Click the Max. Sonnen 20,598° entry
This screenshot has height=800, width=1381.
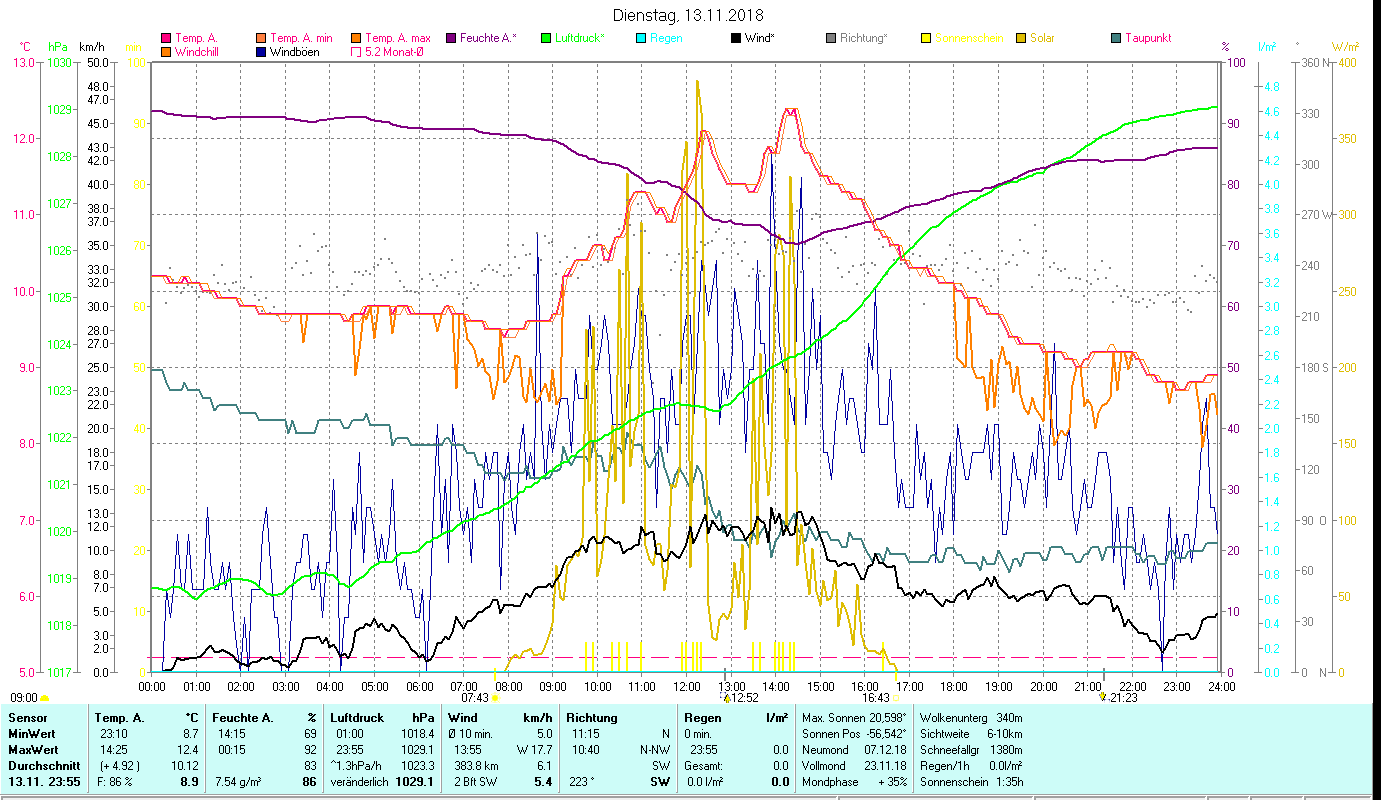tap(855, 718)
